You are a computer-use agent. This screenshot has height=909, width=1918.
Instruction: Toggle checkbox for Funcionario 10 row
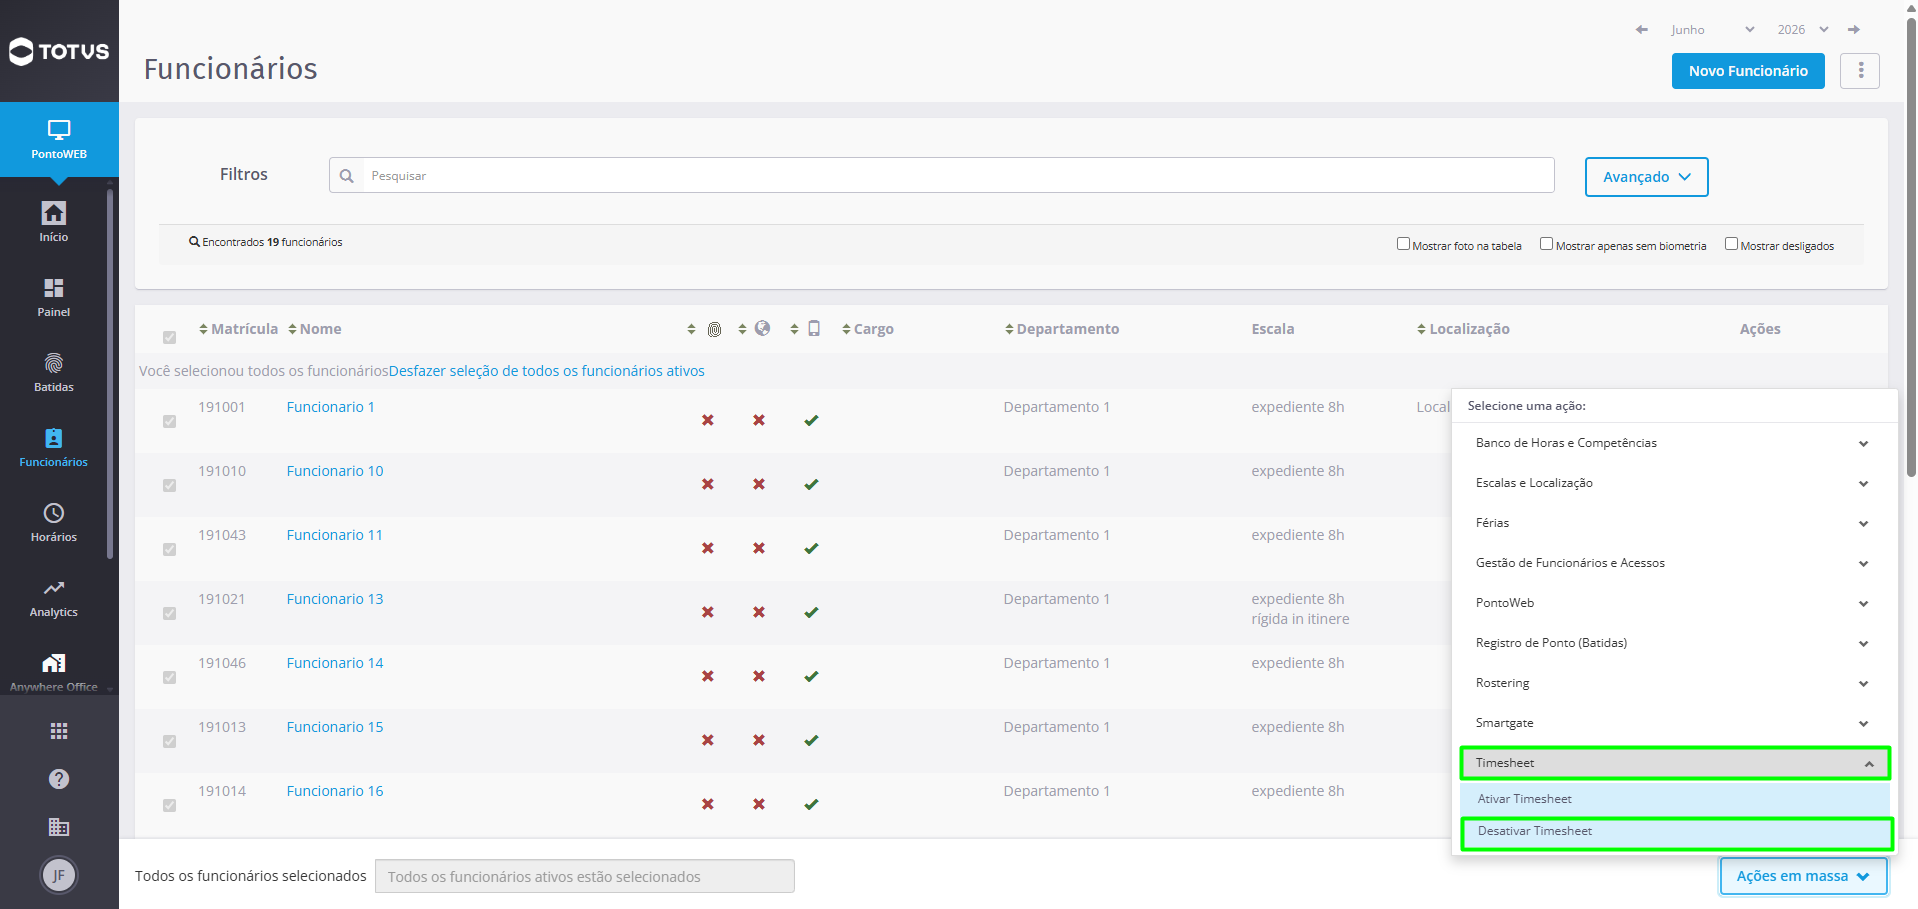pyautogui.click(x=169, y=485)
